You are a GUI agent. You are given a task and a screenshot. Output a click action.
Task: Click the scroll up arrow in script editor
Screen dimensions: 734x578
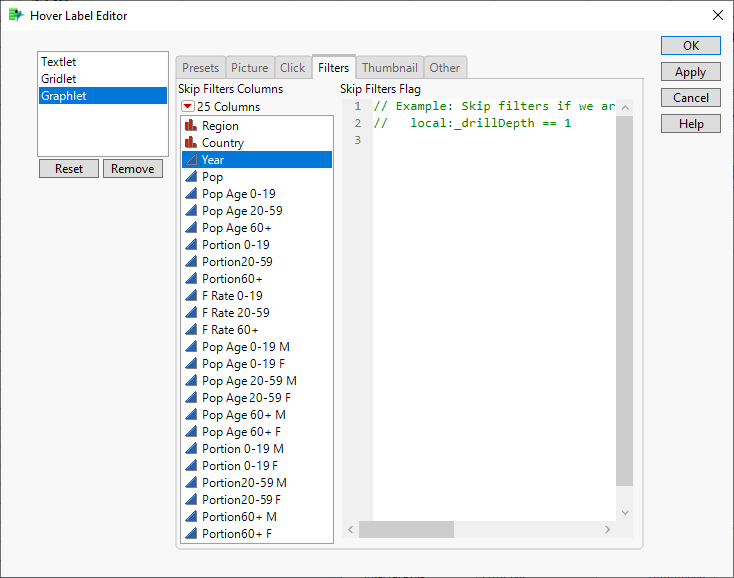[x=624, y=107]
